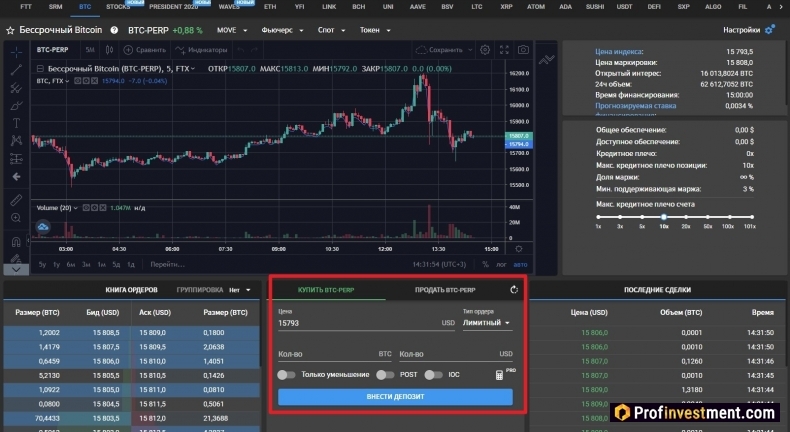Select the STOCKS market tab

pos(118,7)
